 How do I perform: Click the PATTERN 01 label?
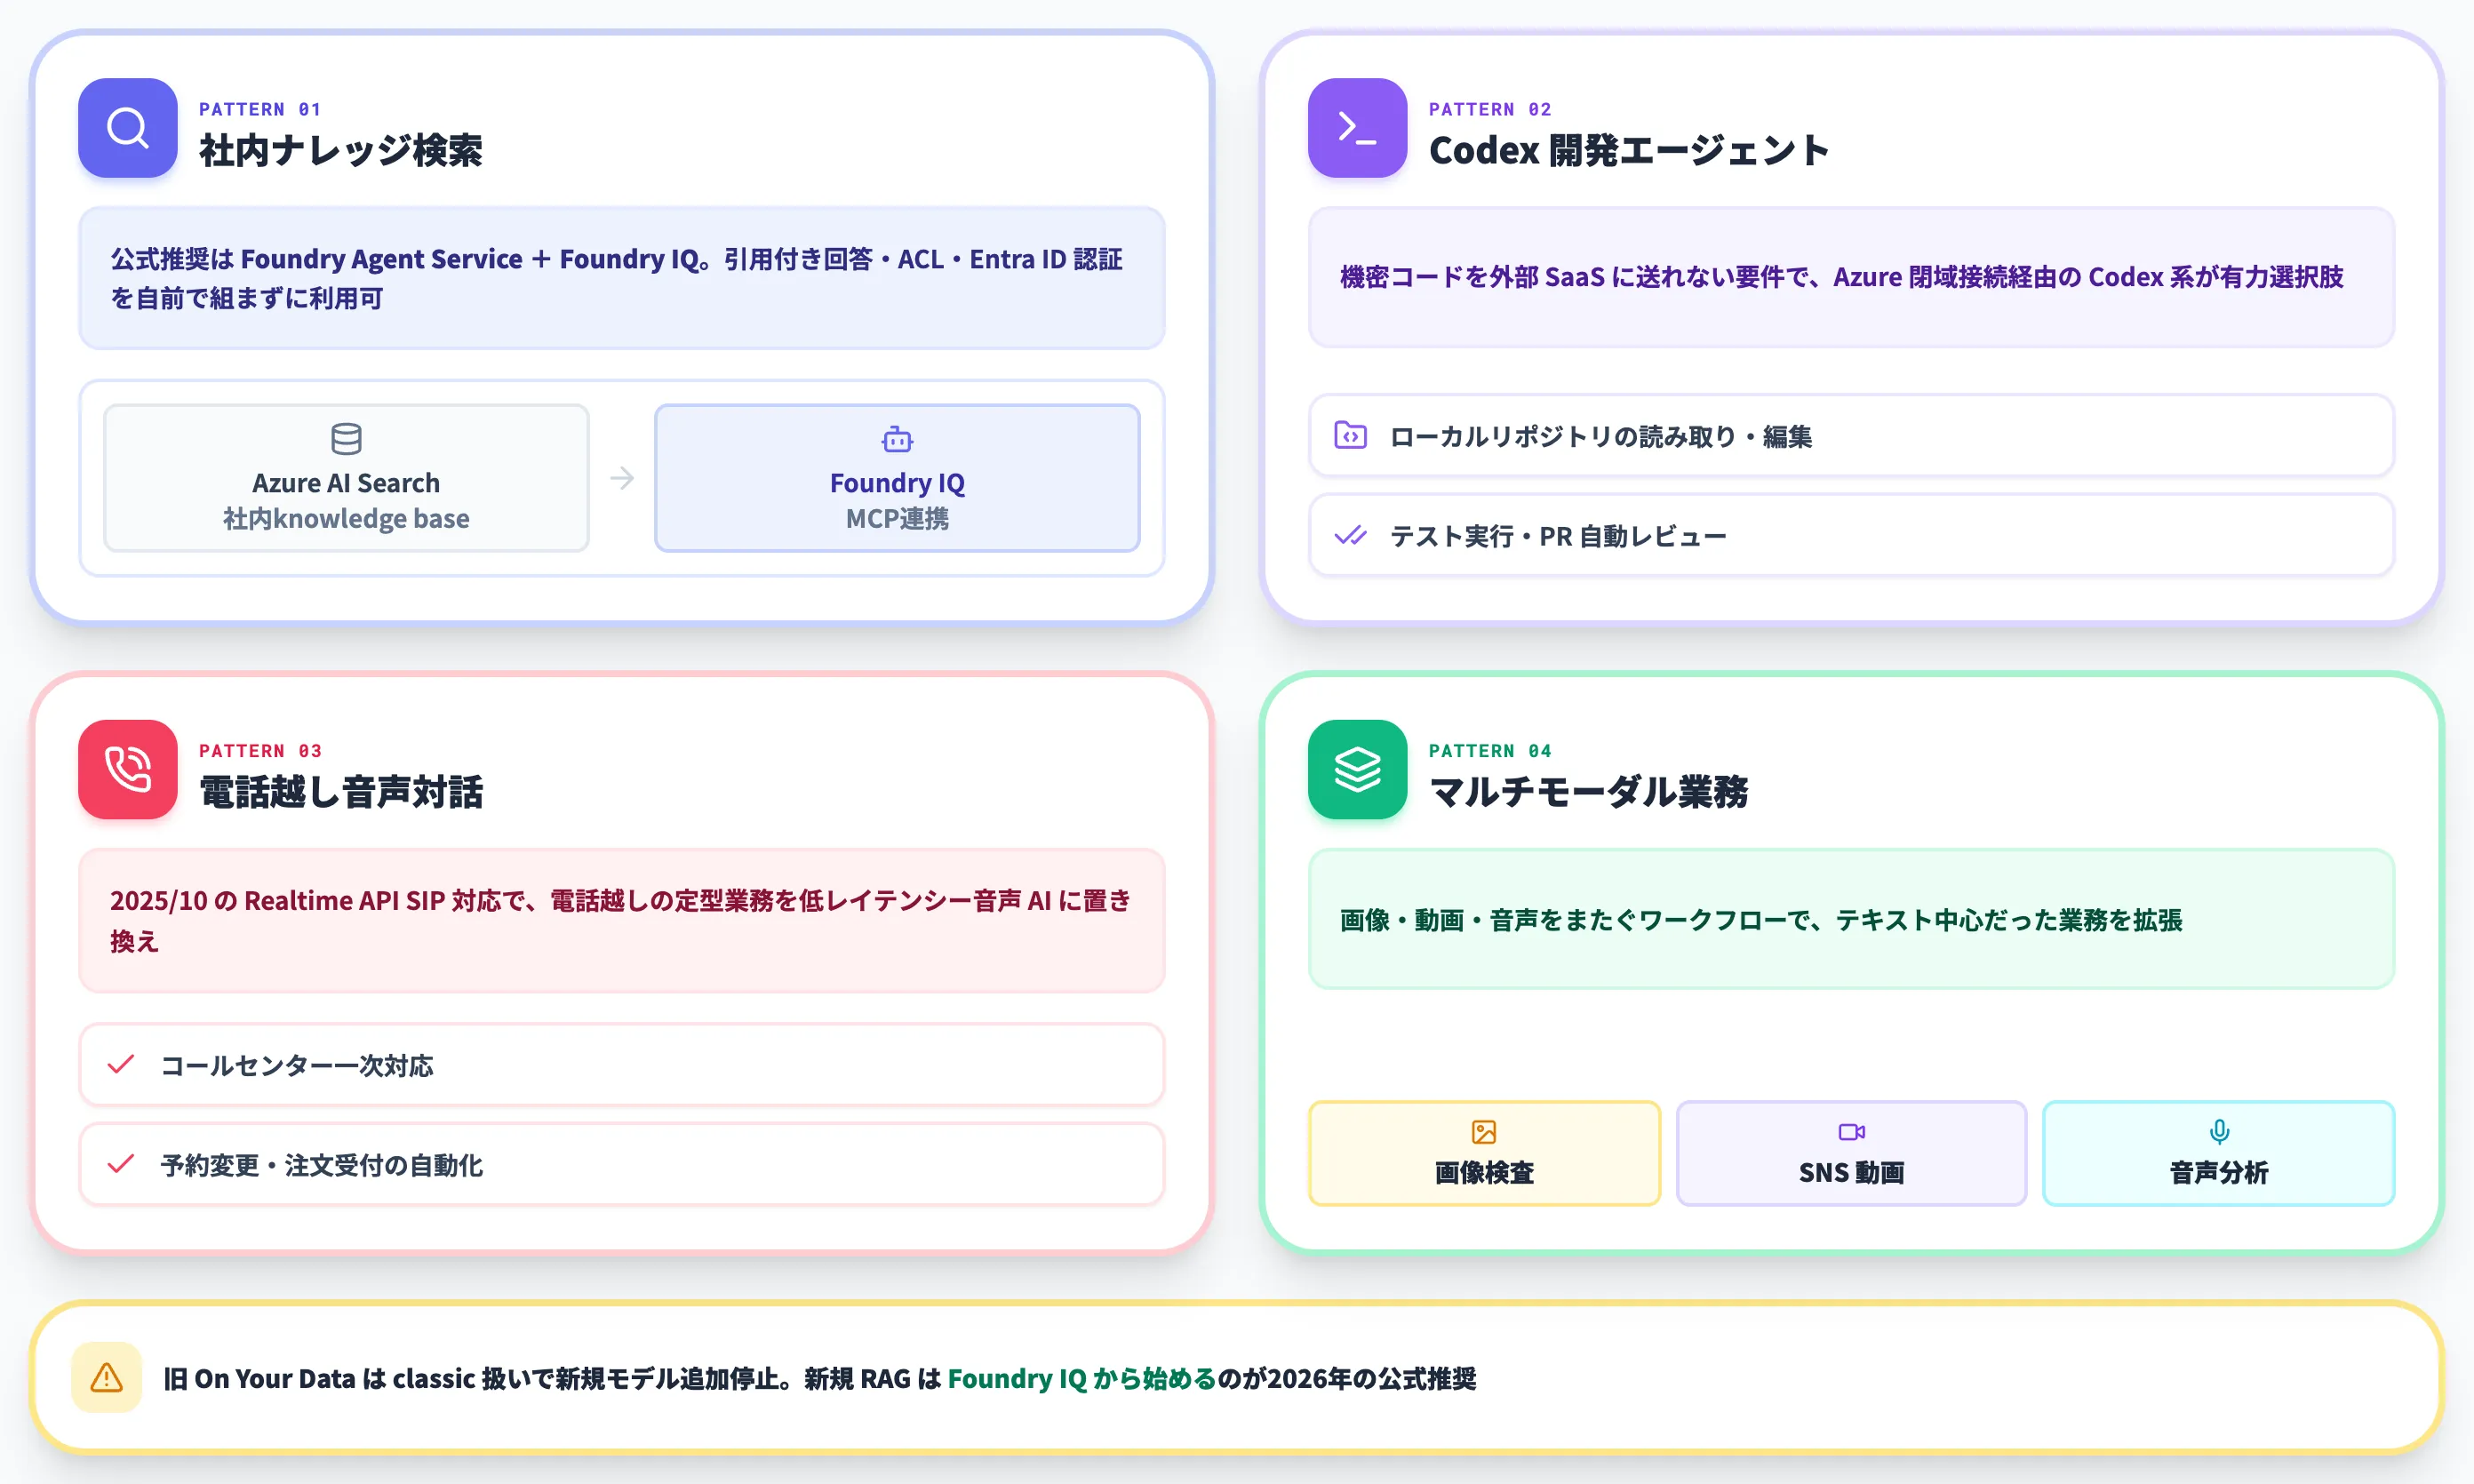(x=260, y=109)
